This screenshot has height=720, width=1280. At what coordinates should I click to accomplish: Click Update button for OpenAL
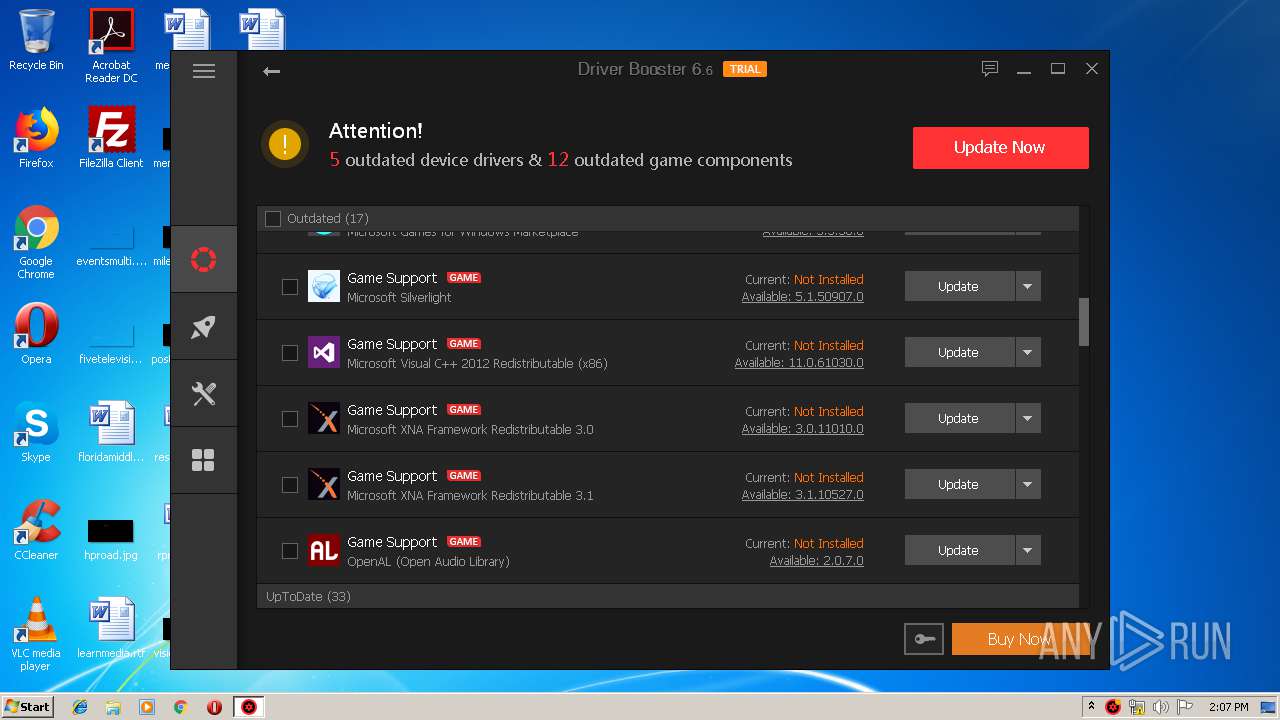click(x=959, y=550)
